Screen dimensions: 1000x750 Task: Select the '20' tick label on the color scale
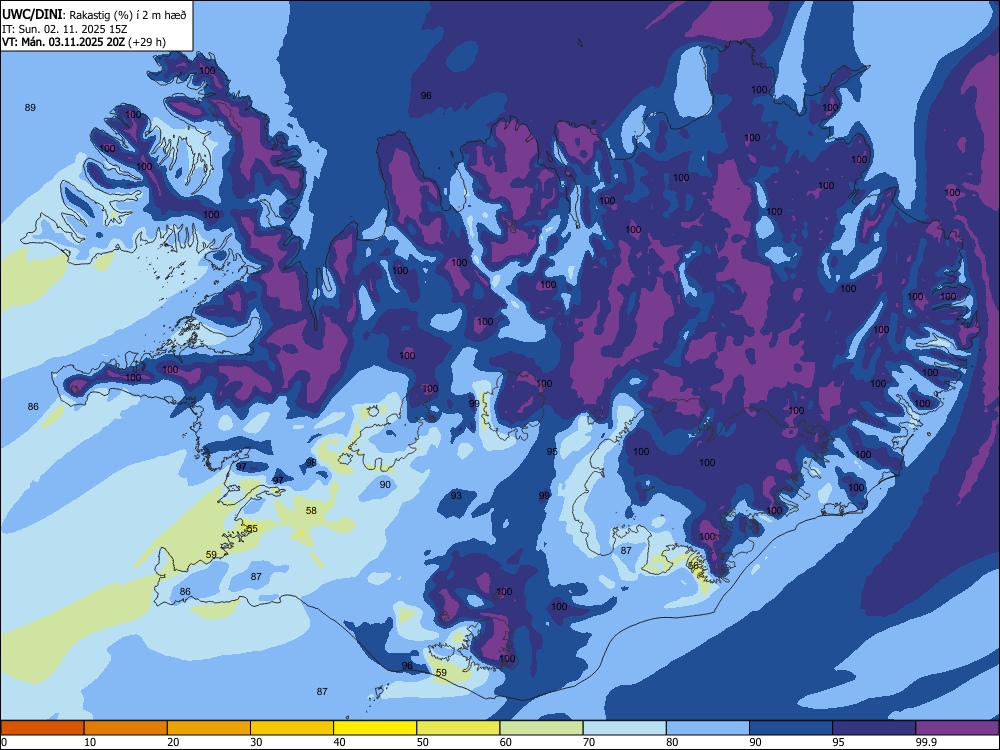point(173,742)
